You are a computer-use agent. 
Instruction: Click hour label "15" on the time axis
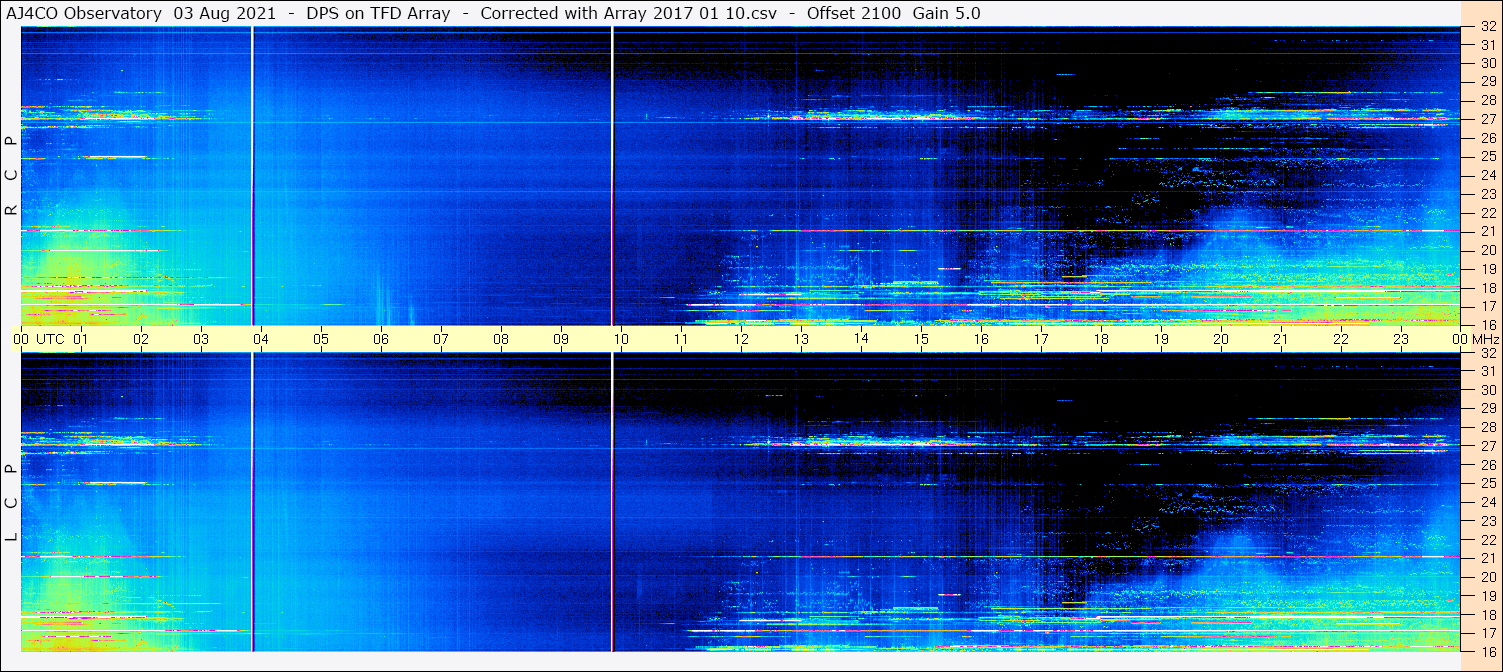click(x=921, y=339)
